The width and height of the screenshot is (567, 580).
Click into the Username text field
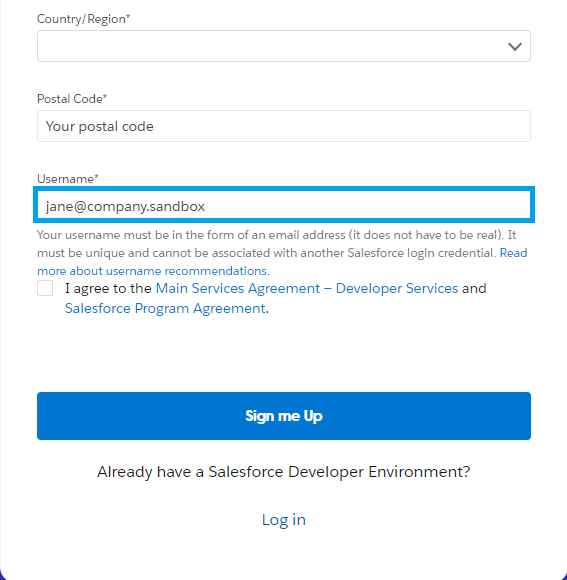tap(284, 205)
